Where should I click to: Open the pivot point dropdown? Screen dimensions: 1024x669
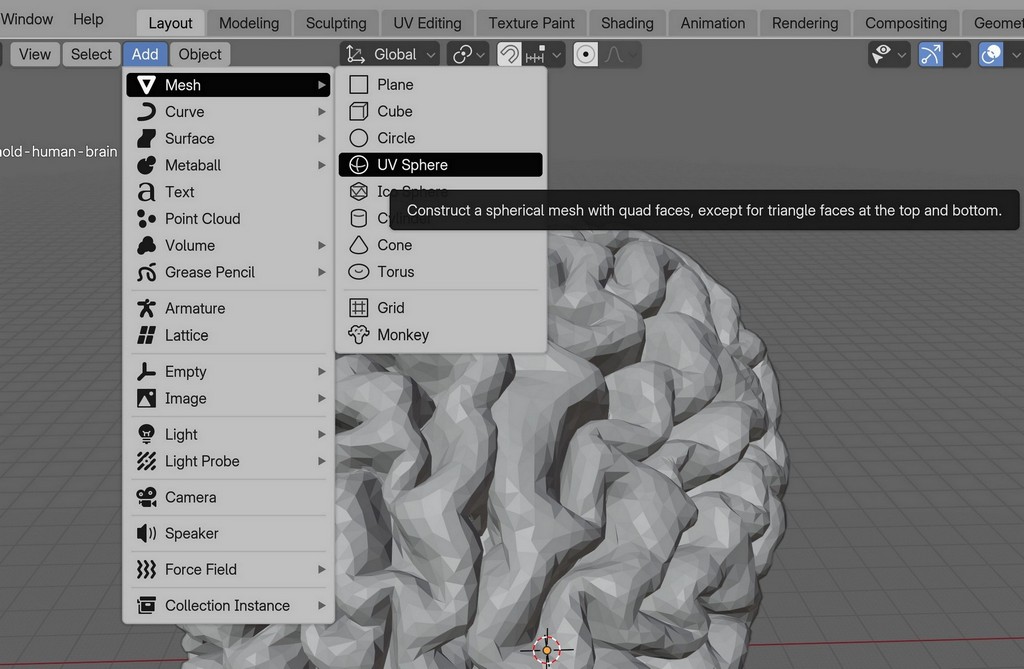(468, 54)
